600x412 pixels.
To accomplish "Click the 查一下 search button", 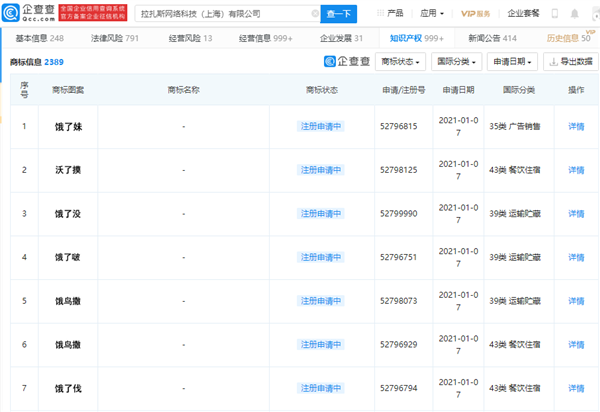I will (x=339, y=14).
